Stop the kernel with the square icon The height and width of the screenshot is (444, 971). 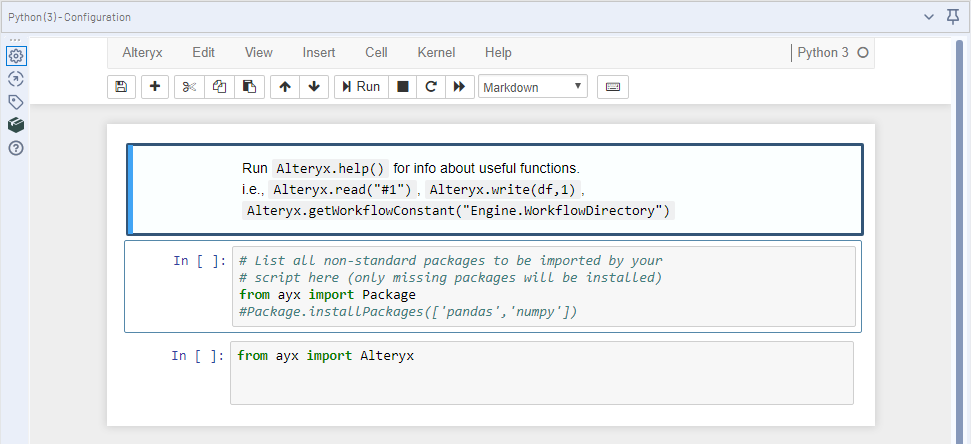pos(402,87)
